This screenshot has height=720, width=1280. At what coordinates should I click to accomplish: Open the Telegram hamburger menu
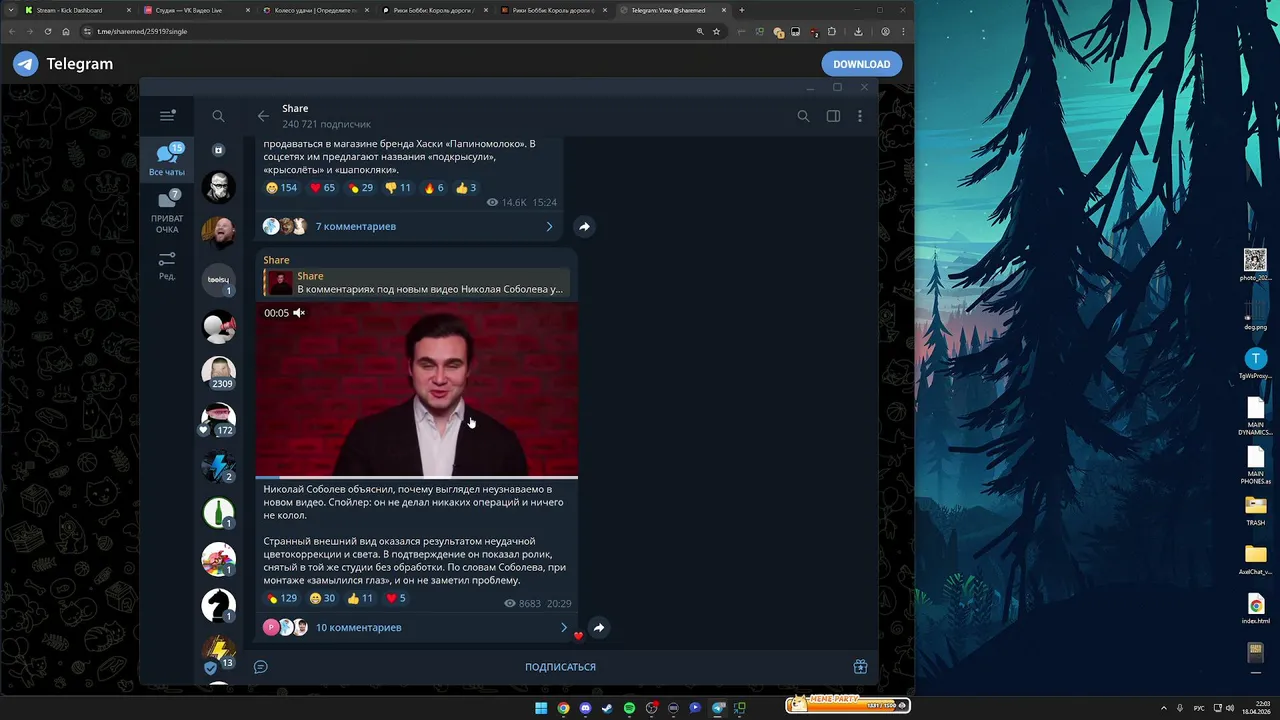[167, 116]
